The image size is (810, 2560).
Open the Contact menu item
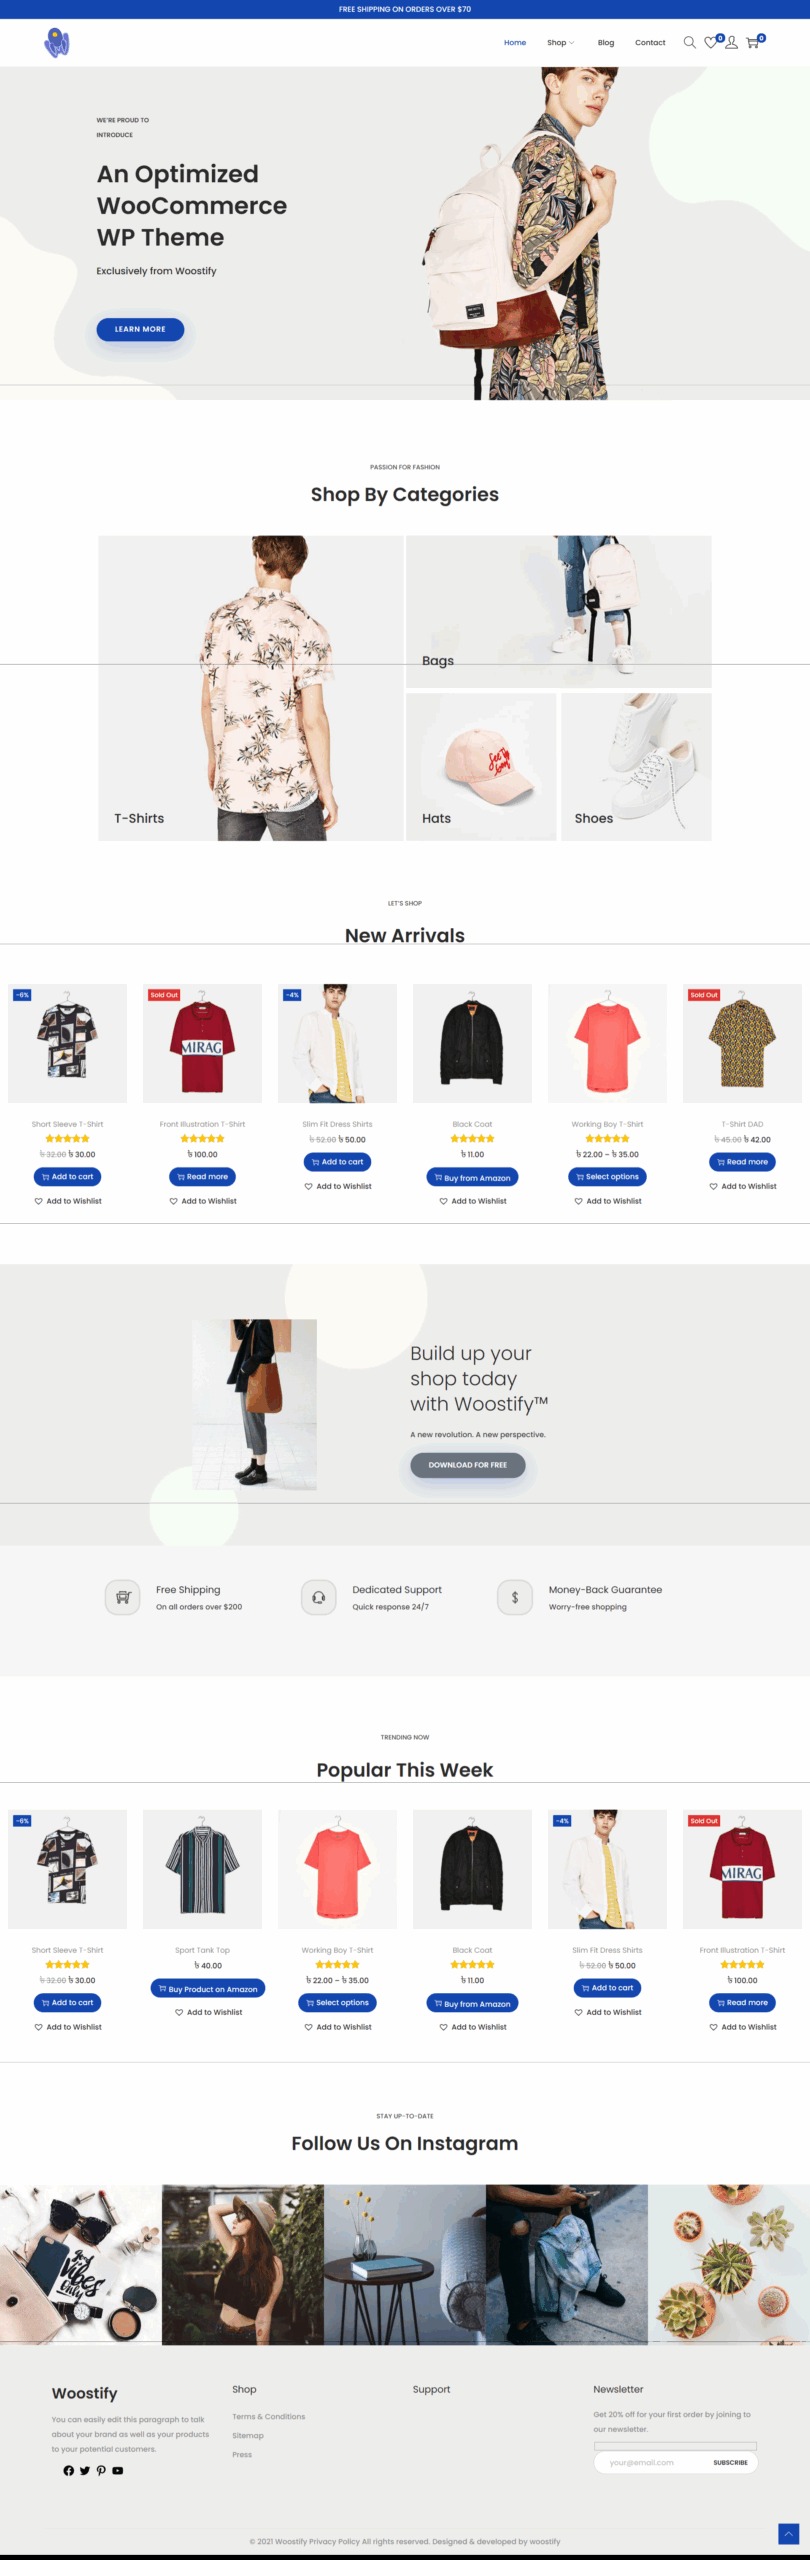pyautogui.click(x=650, y=42)
